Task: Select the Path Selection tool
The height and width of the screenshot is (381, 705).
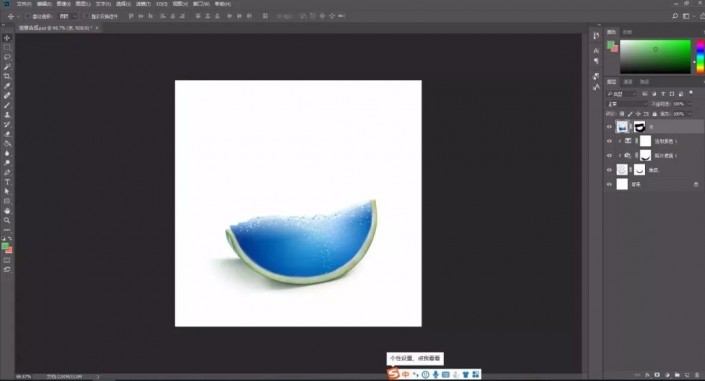Action: pyautogui.click(x=7, y=192)
